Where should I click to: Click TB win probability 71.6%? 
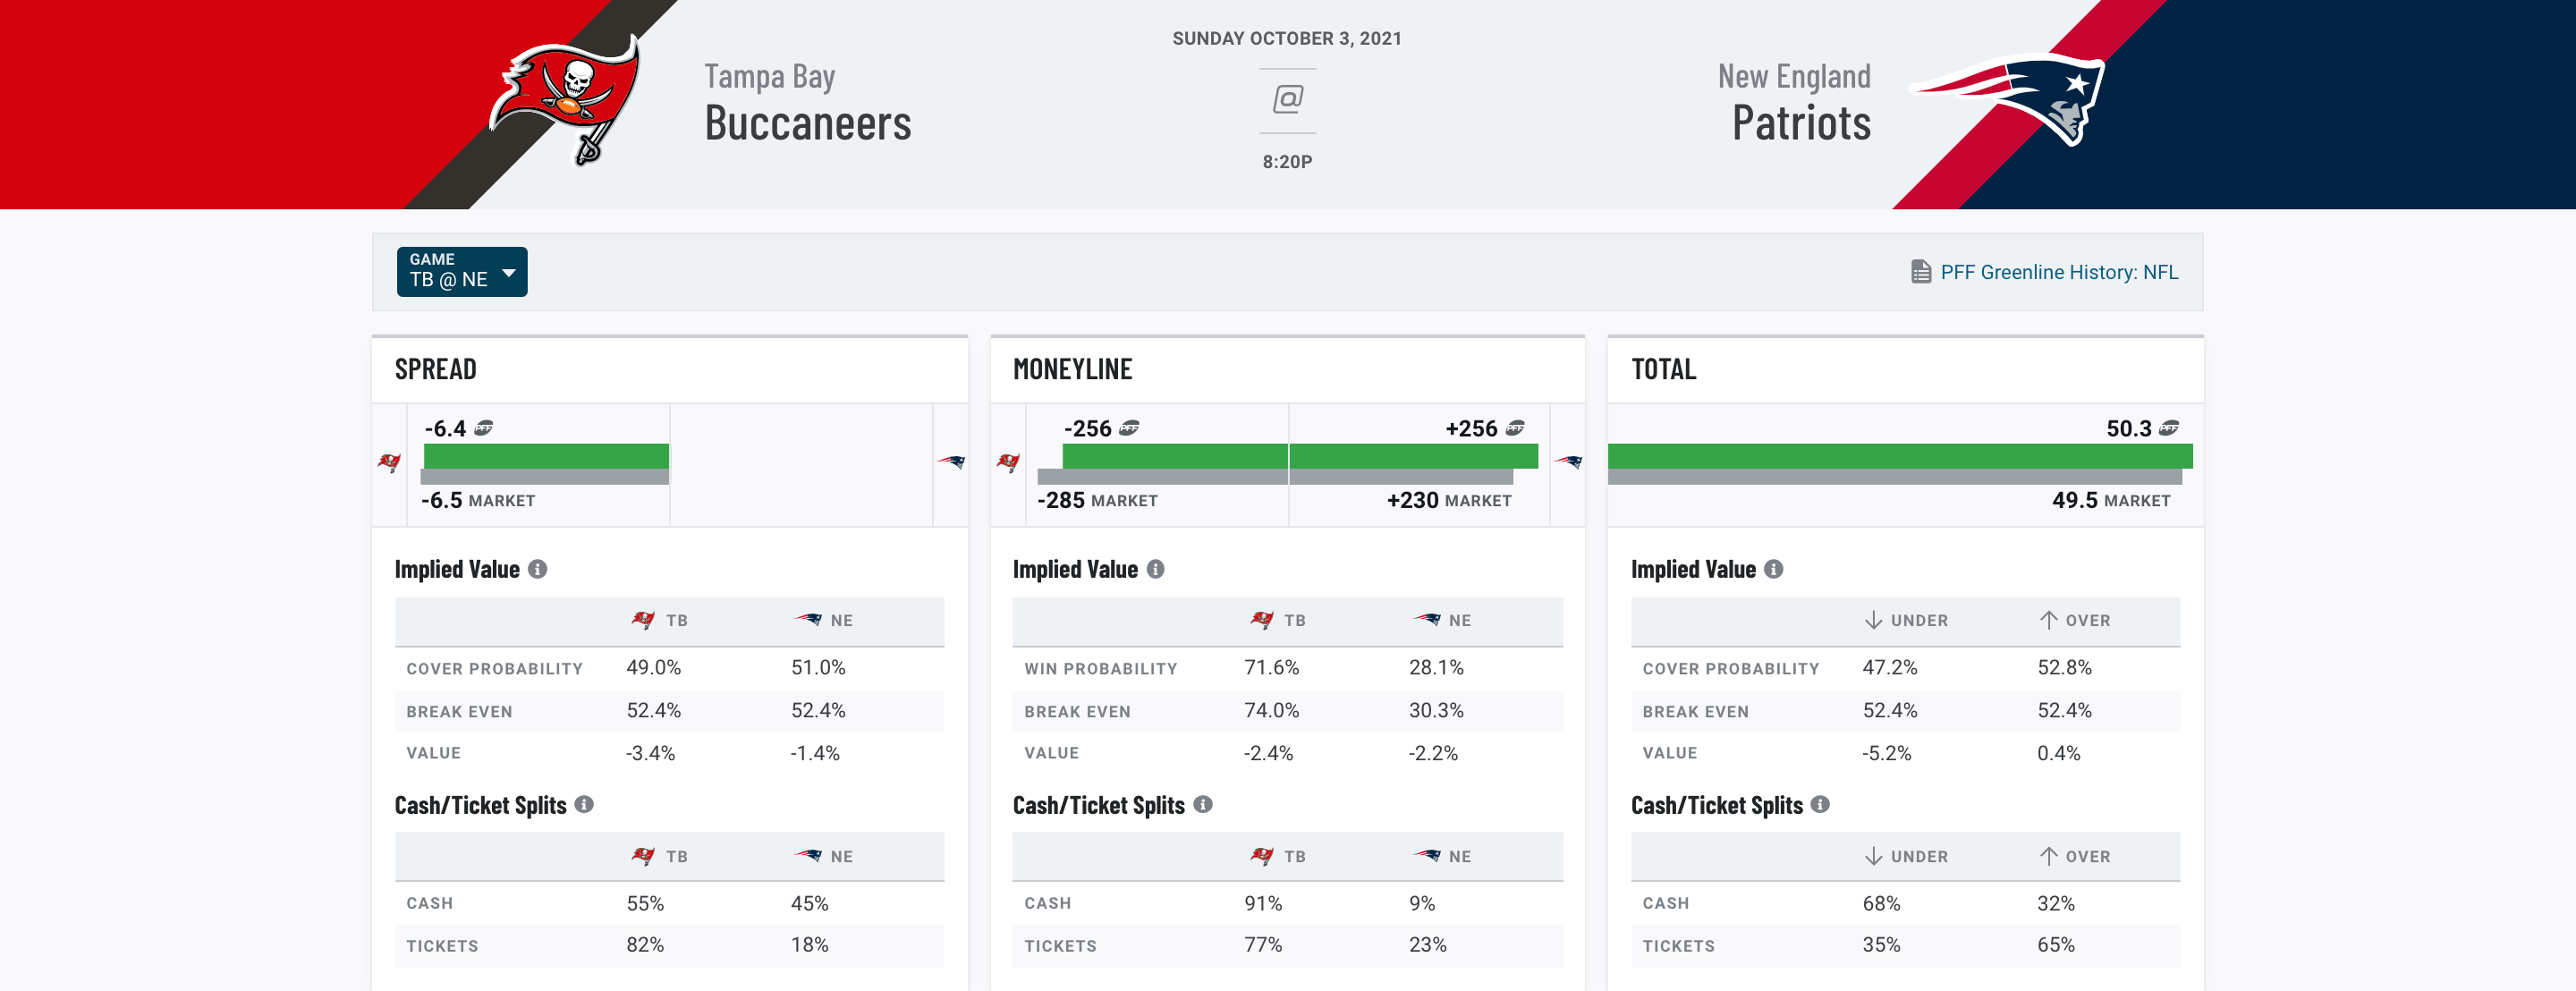(x=1272, y=667)
